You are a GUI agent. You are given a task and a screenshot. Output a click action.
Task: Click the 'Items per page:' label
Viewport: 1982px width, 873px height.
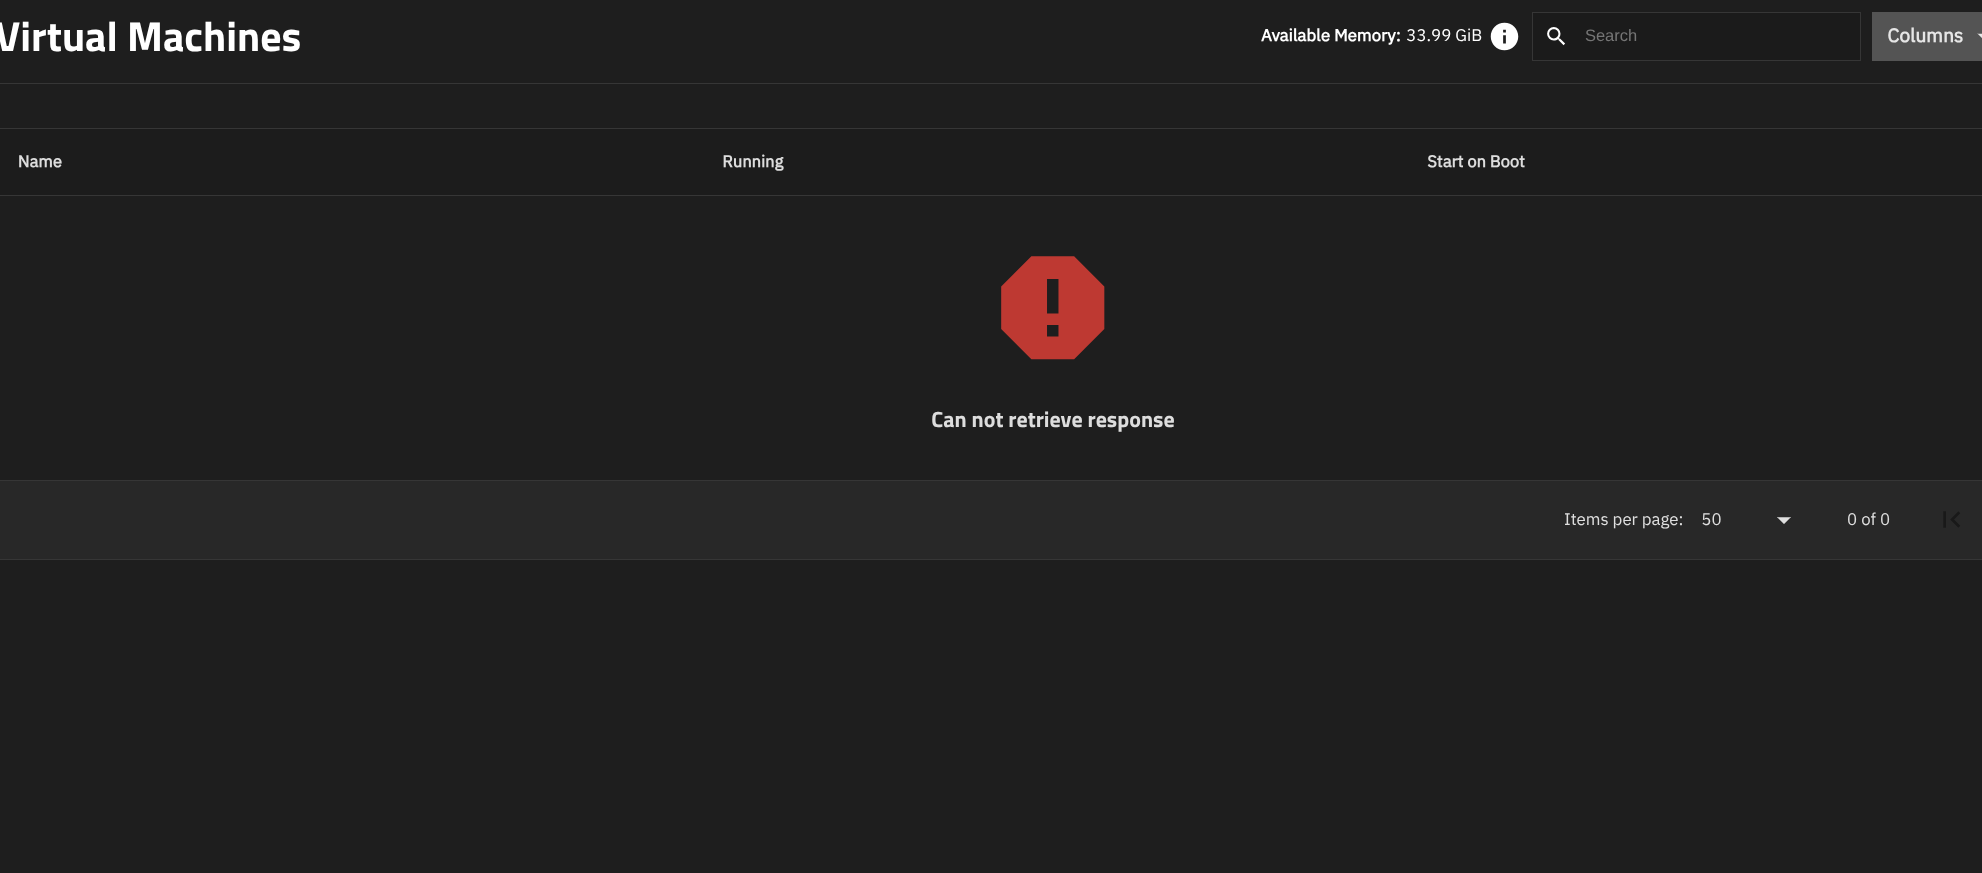[1623, 520]
